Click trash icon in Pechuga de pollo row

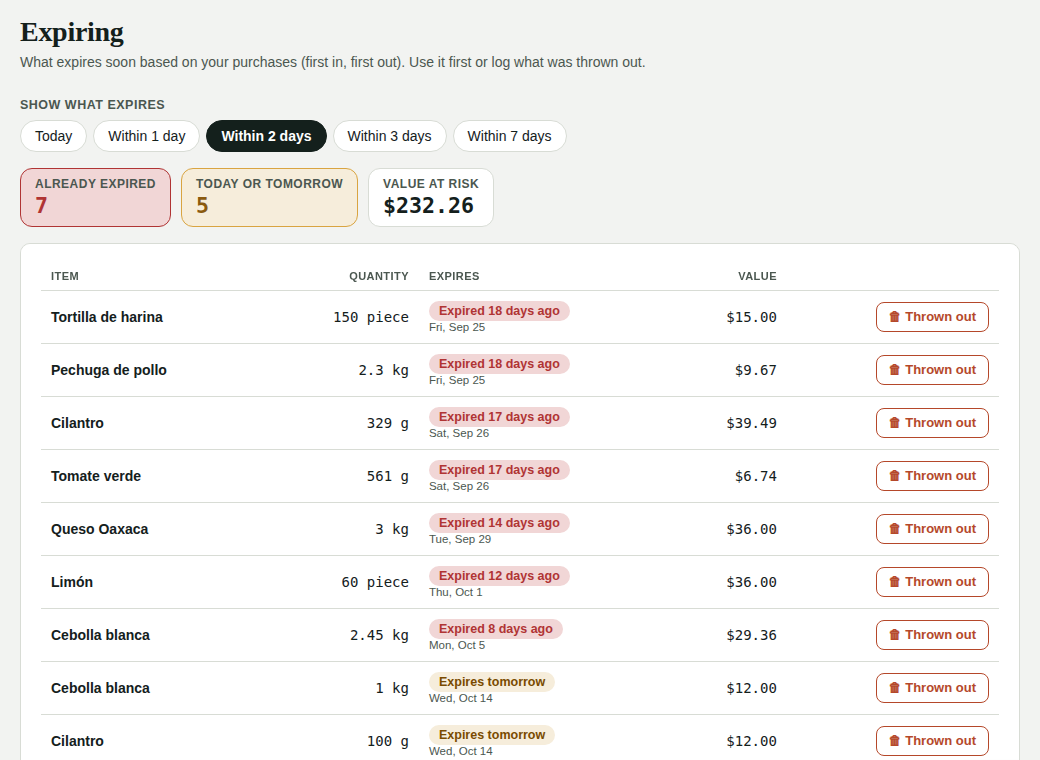pyautogui.click(x=894, y=370)
